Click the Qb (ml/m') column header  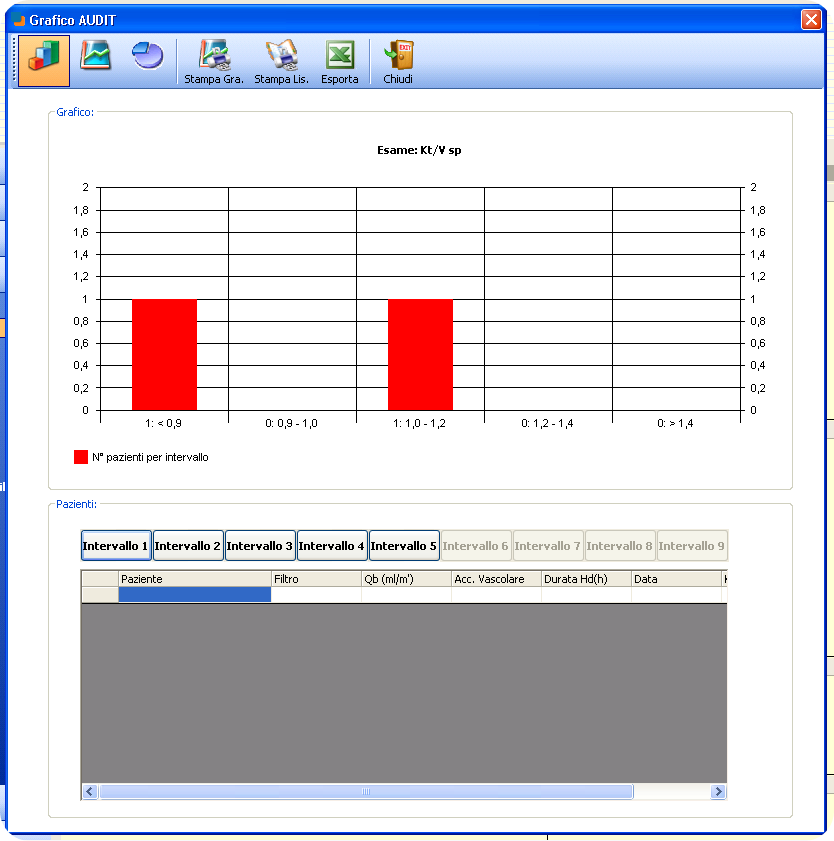407,579
